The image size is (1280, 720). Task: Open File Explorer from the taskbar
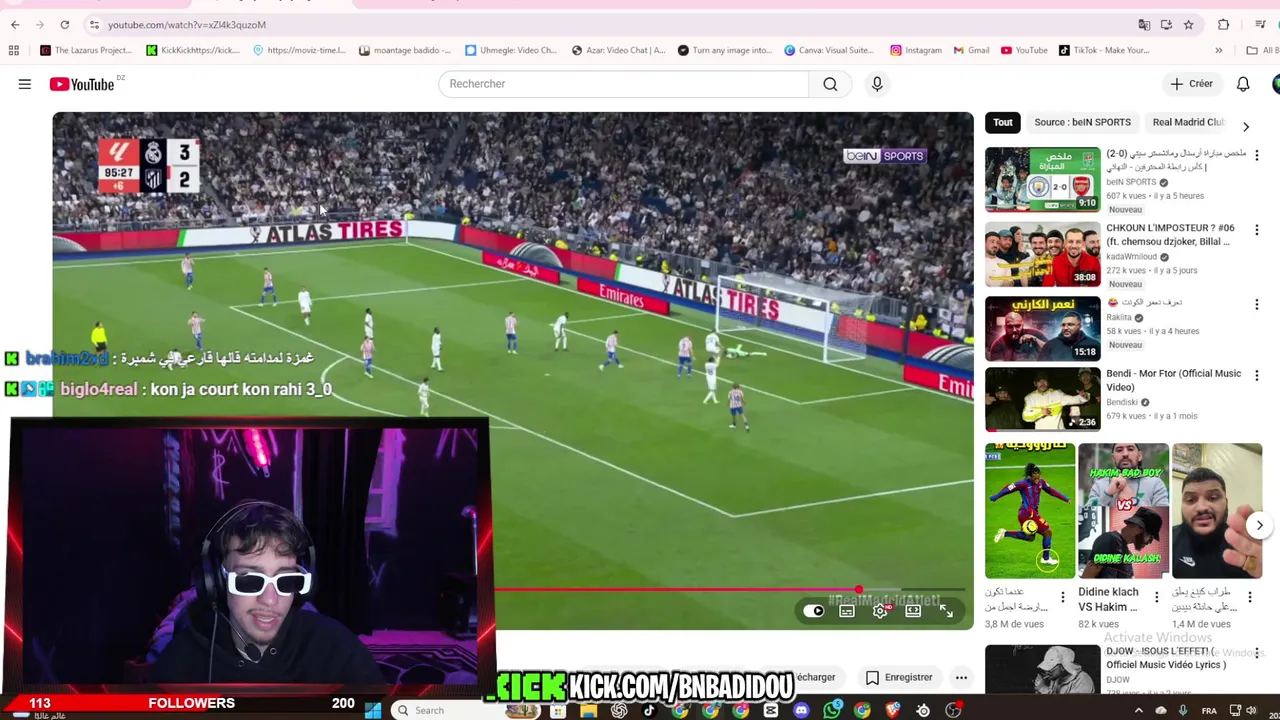point(588,710)
